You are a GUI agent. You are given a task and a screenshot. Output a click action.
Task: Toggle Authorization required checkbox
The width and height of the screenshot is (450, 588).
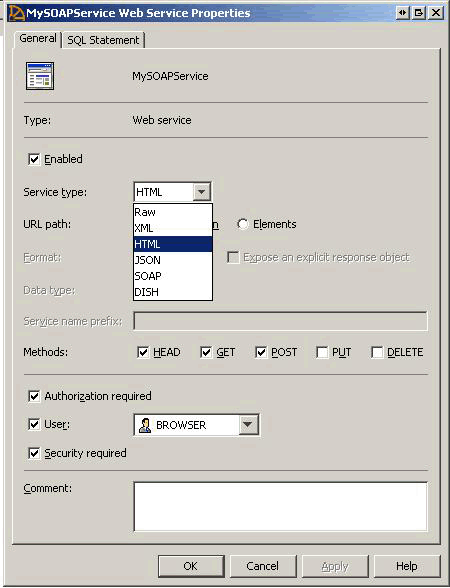pos(34,396)
